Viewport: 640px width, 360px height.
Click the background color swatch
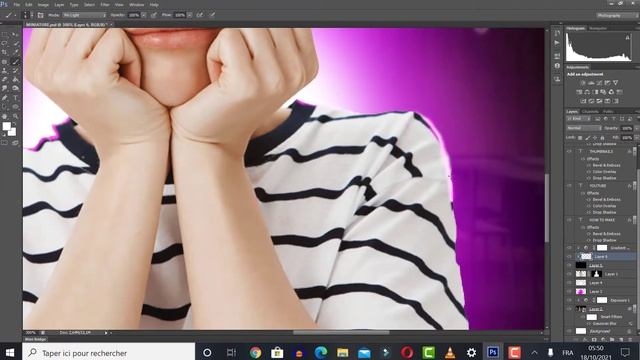coord(13,132)
